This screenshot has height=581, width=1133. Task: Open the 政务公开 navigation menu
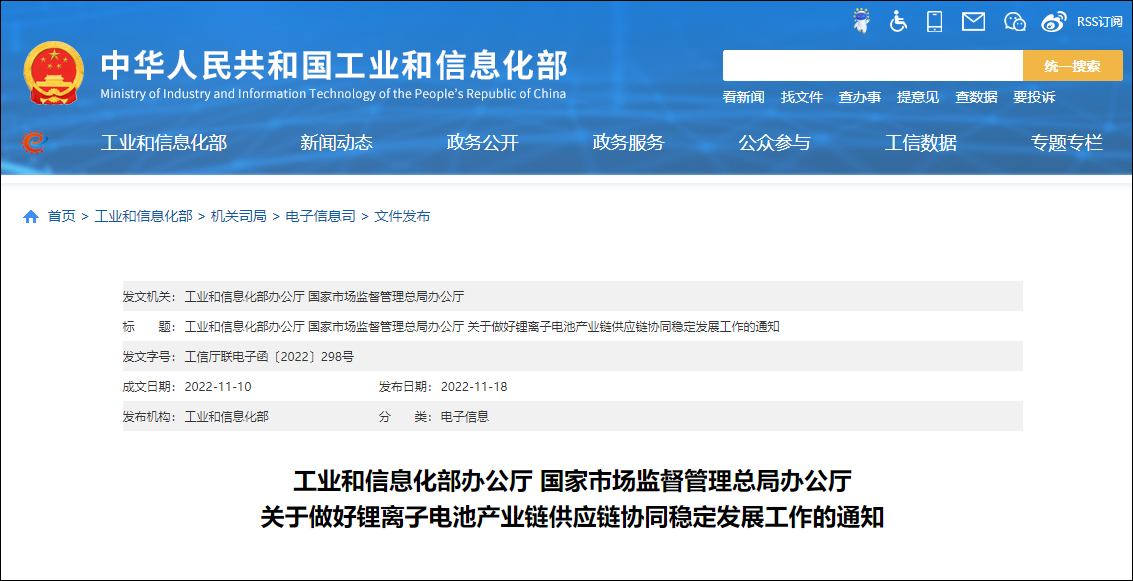(x=483, y=143)
